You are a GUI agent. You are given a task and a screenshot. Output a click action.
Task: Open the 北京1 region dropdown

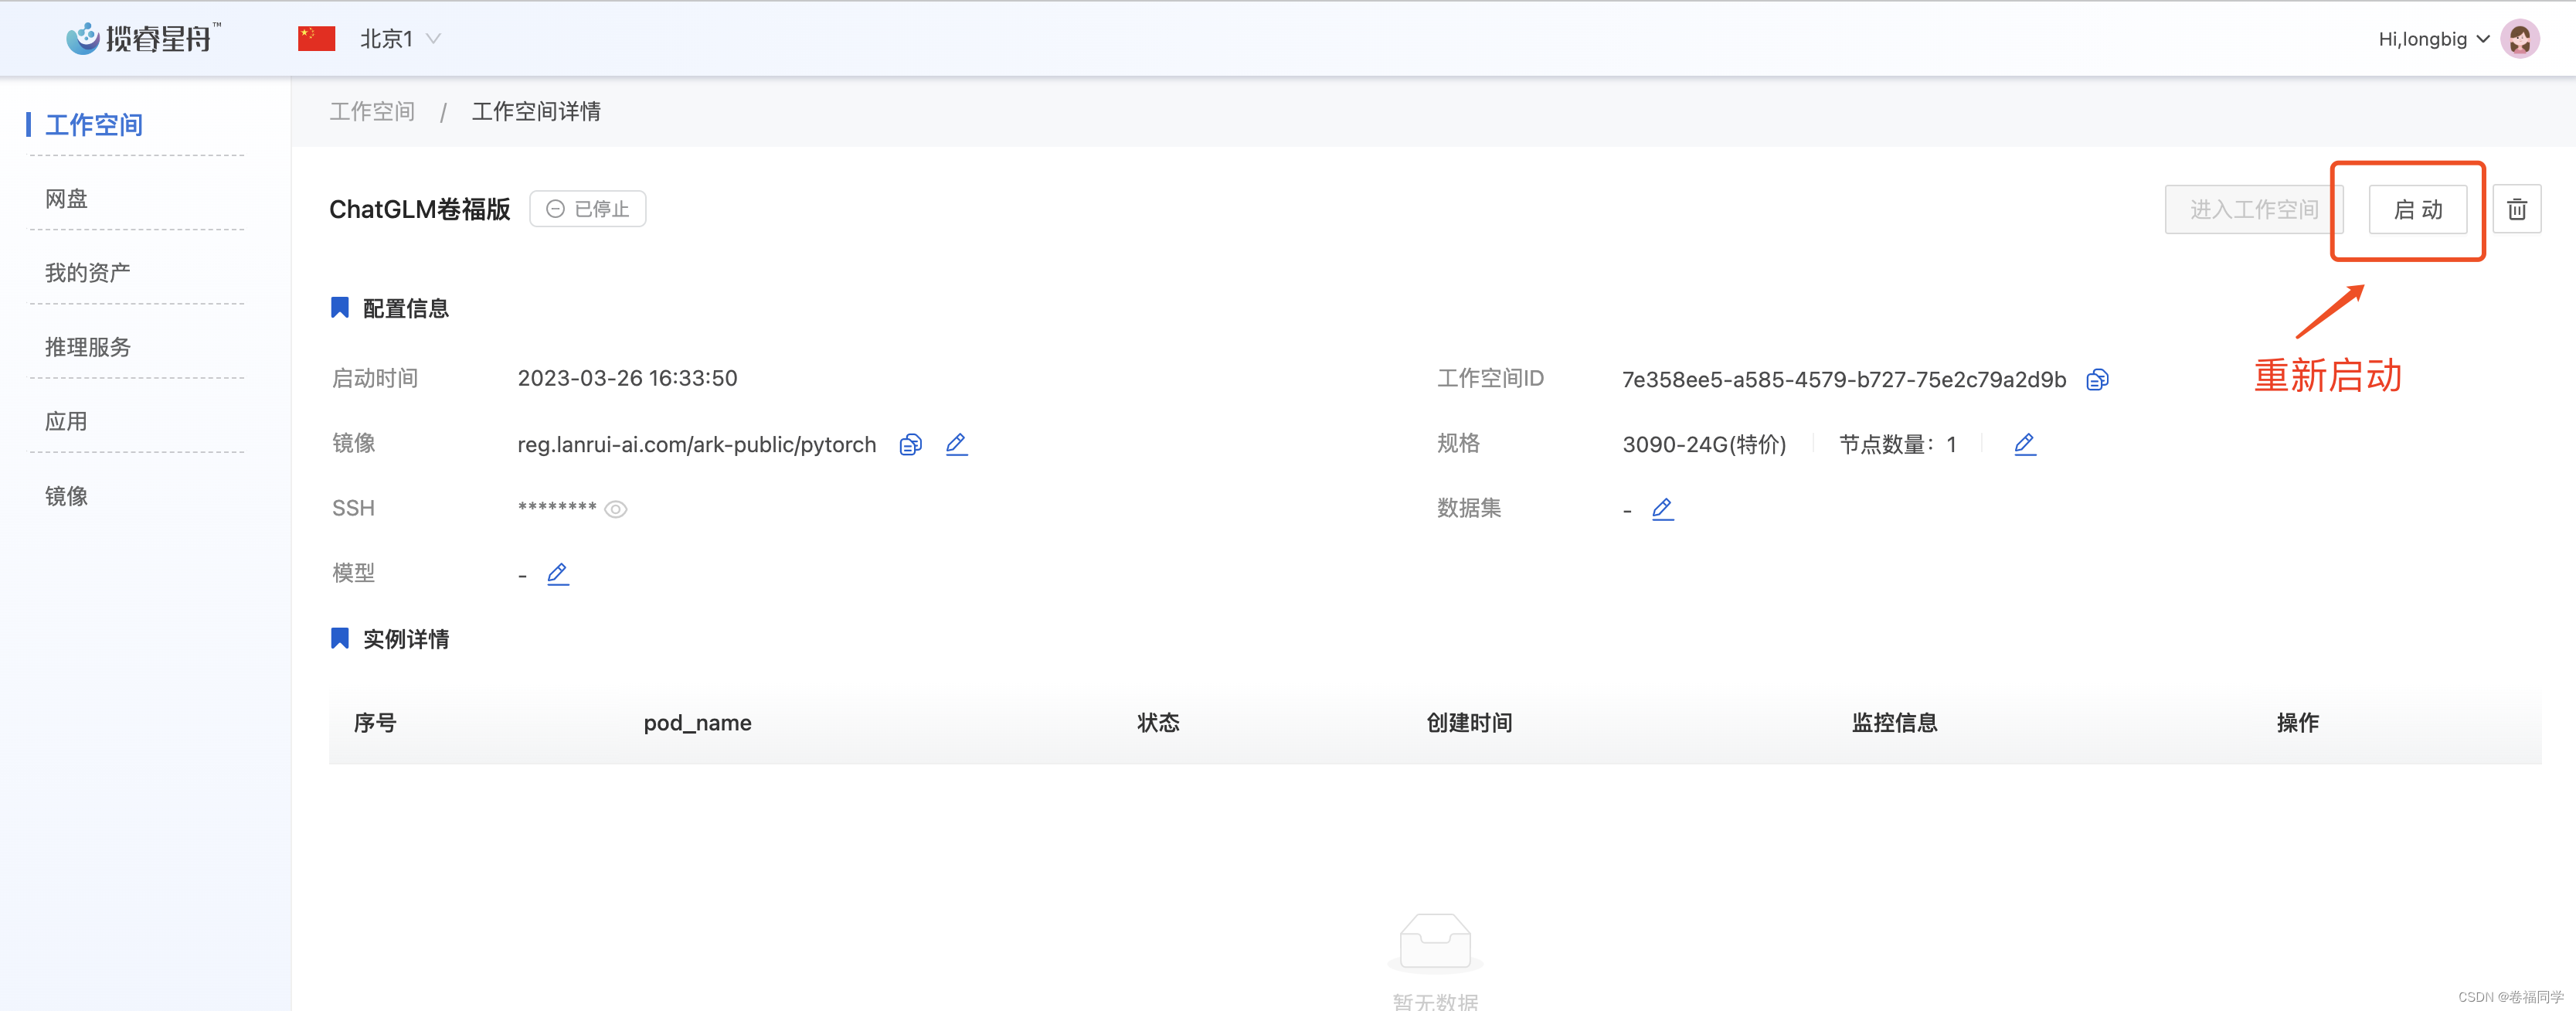click(400, 39)
